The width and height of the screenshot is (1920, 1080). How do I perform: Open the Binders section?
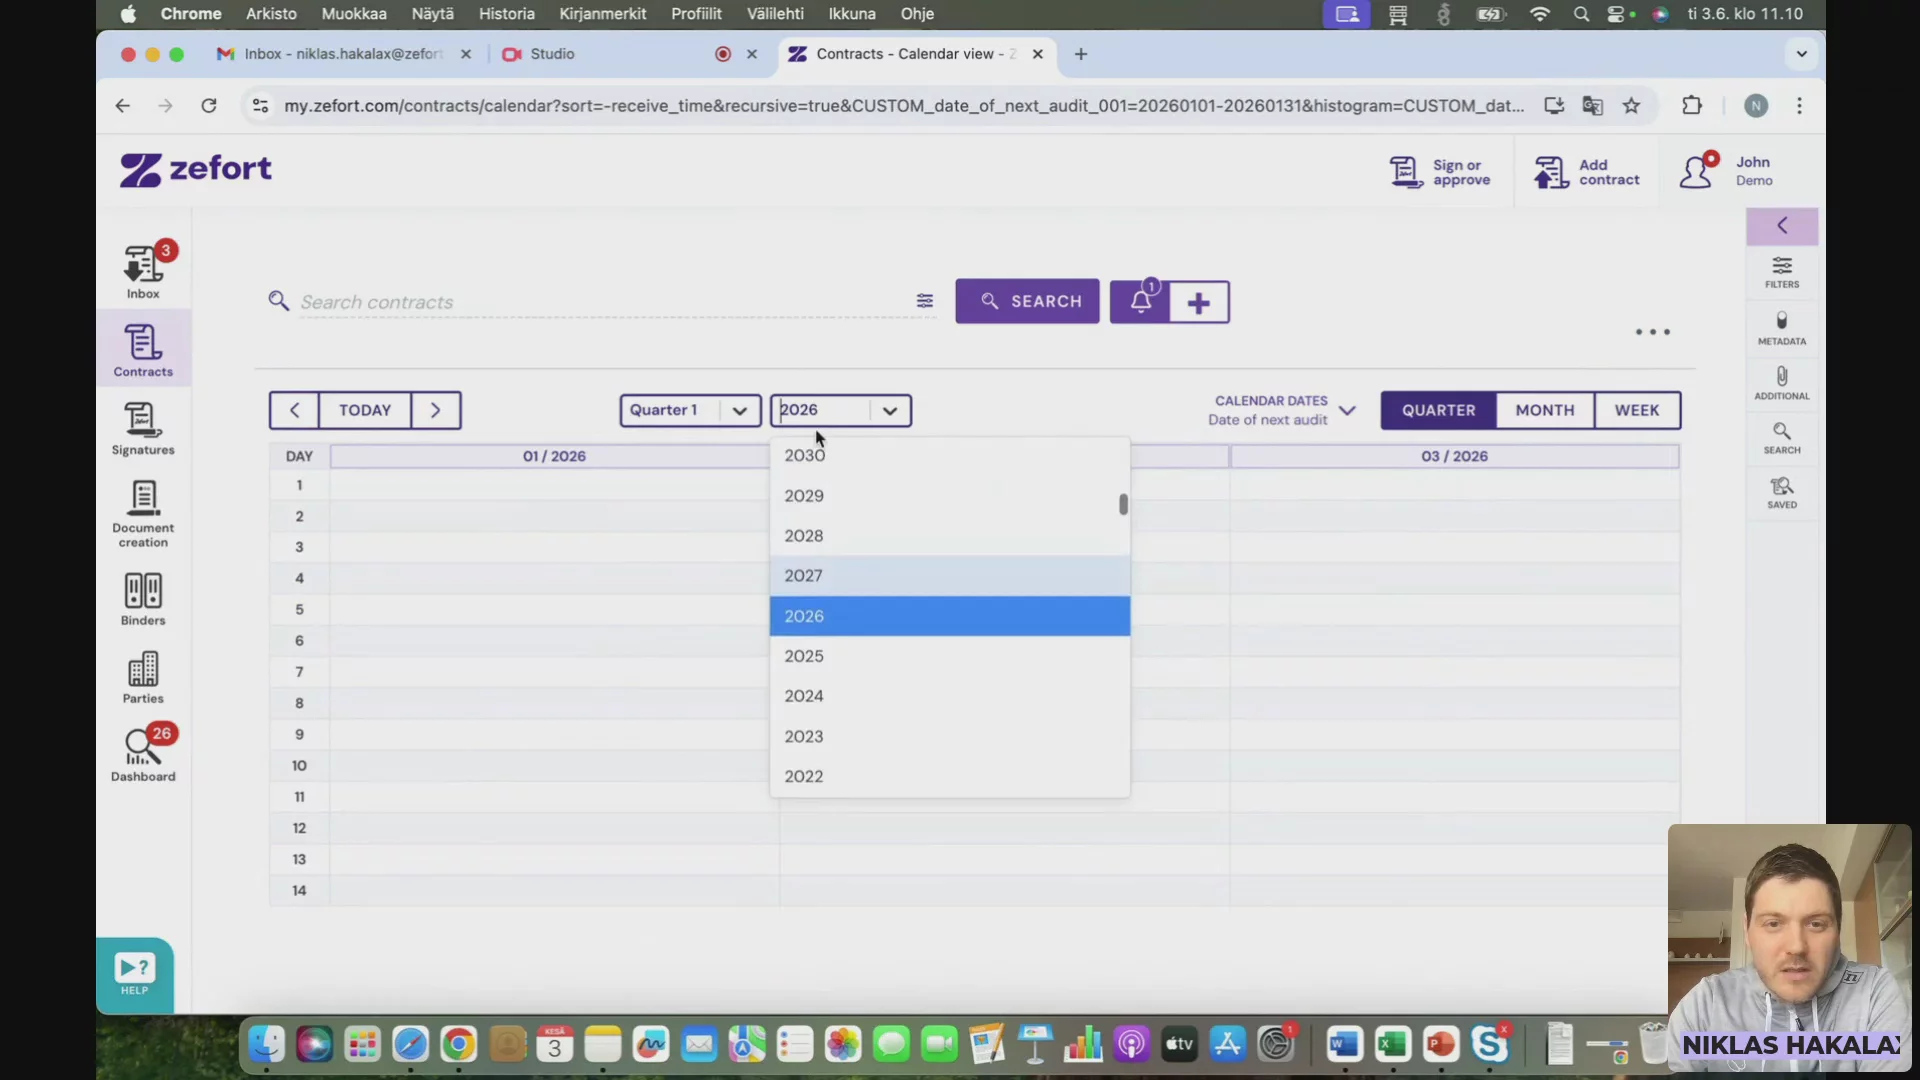143,599
